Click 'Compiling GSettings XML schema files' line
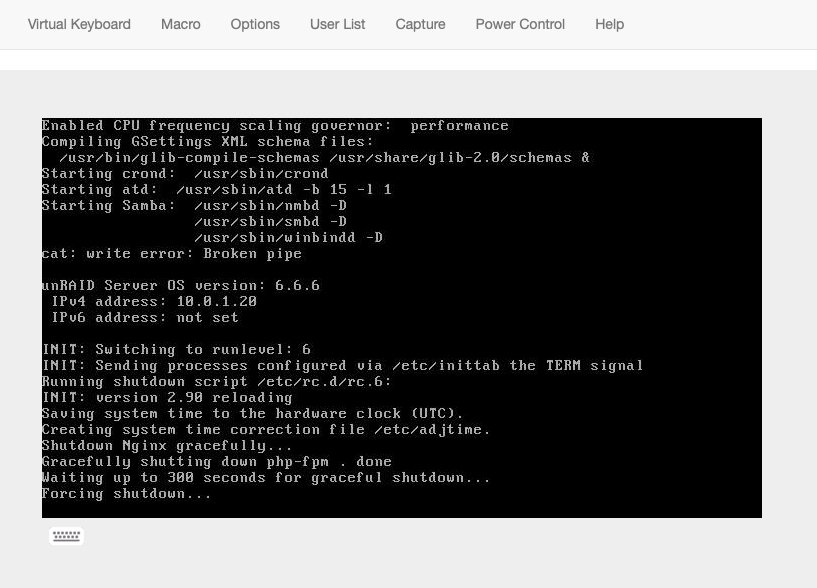This screenshot has height=588, width=817. (207, 141)
